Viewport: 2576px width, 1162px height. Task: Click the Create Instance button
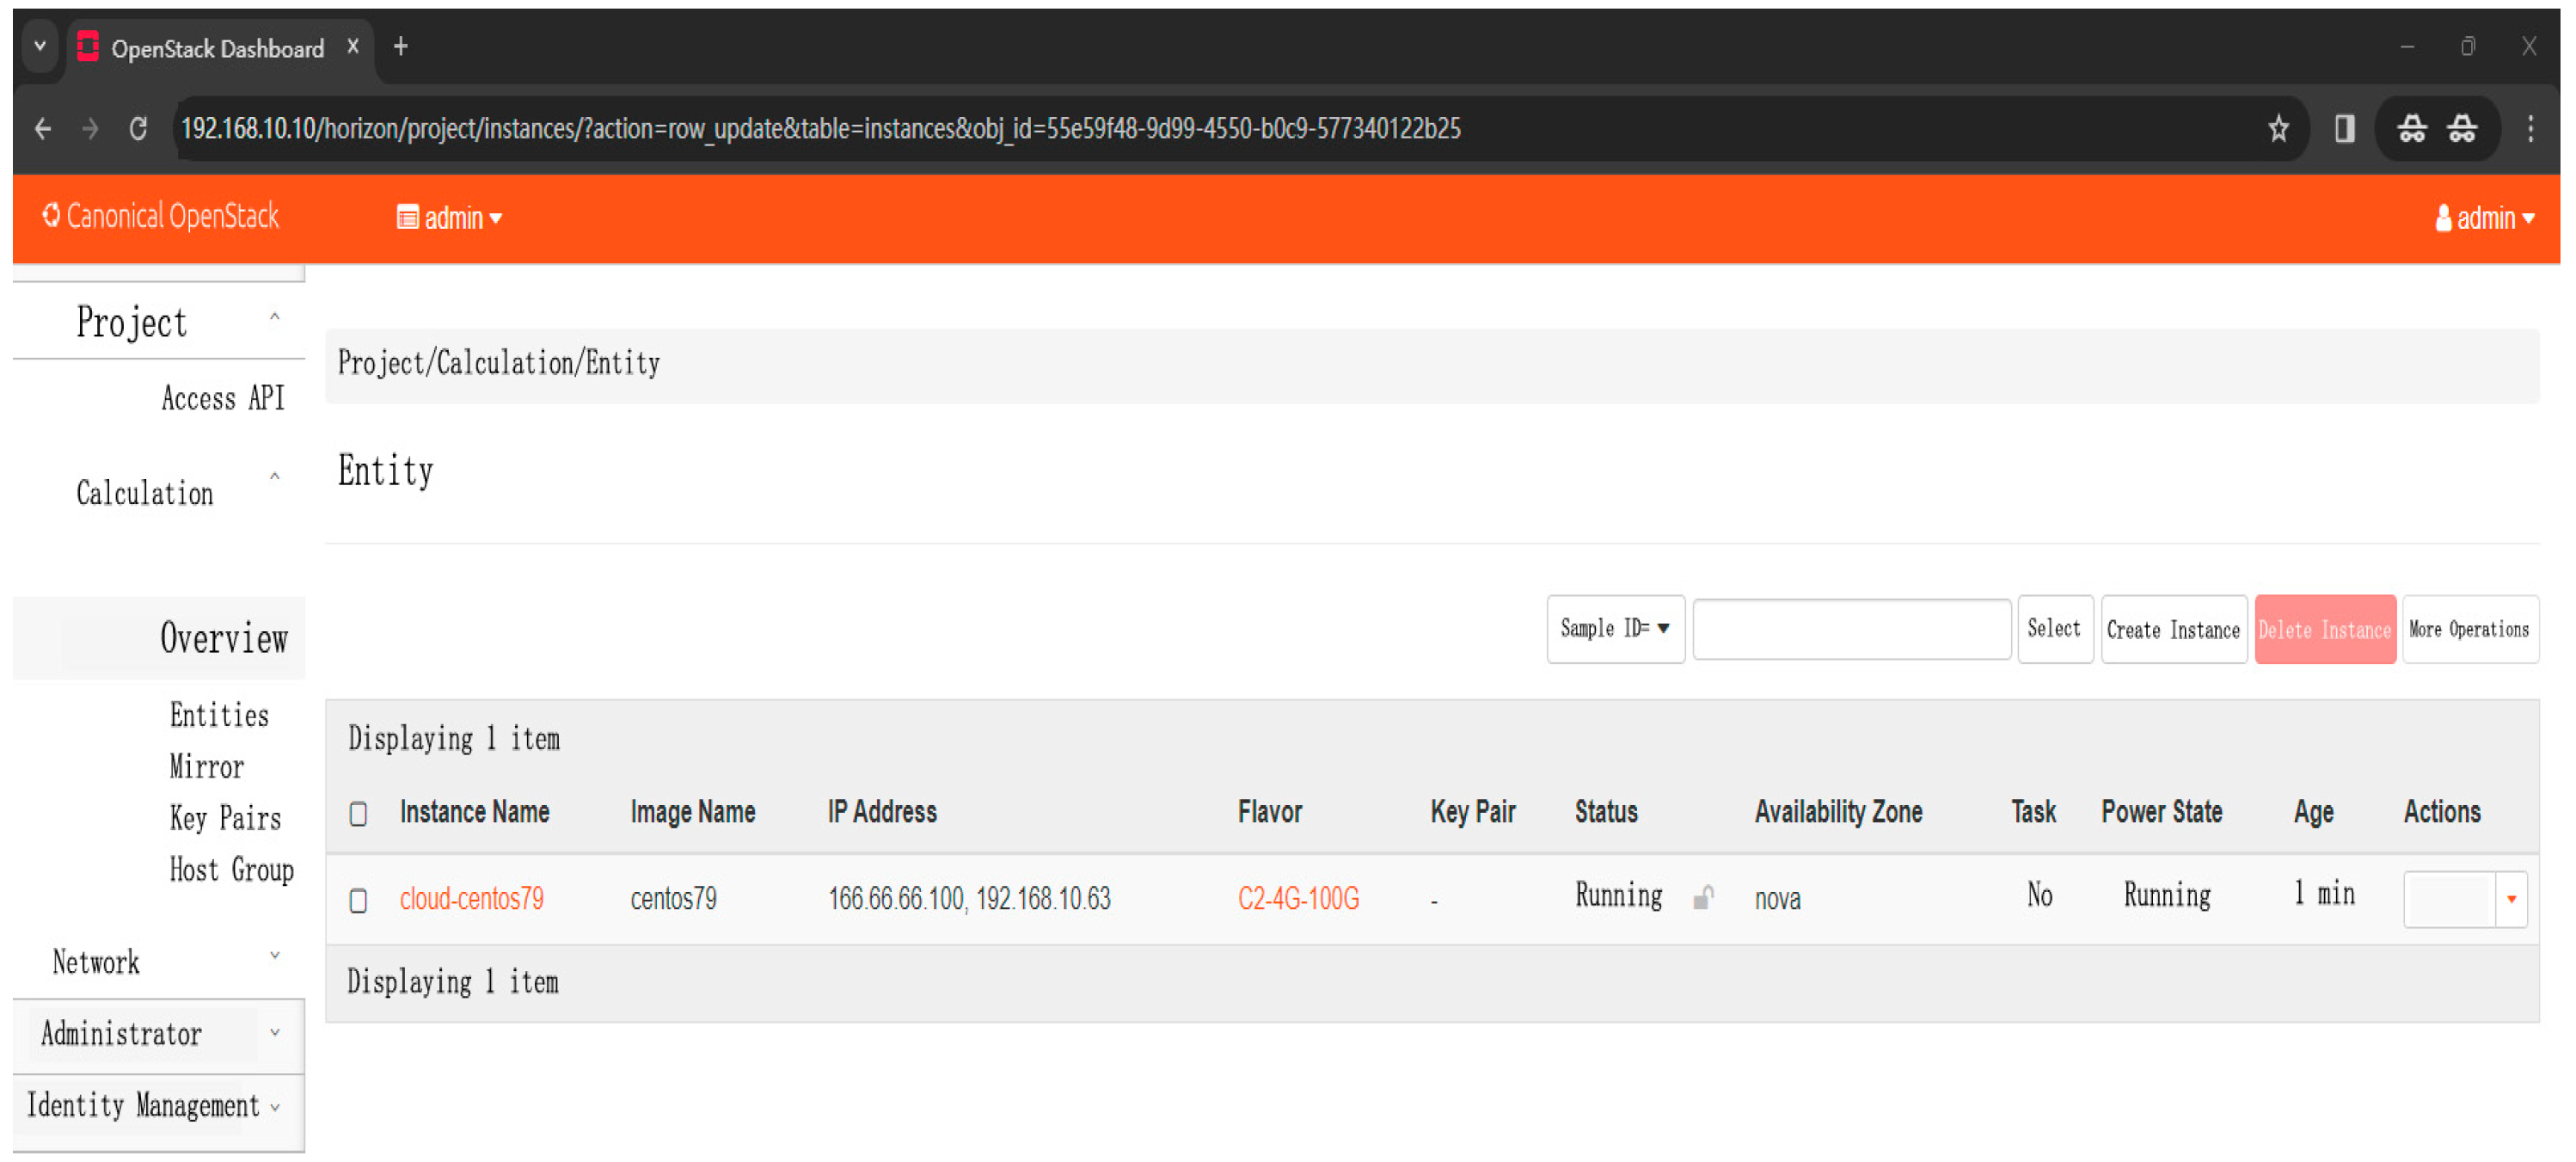pos(2172,629)
